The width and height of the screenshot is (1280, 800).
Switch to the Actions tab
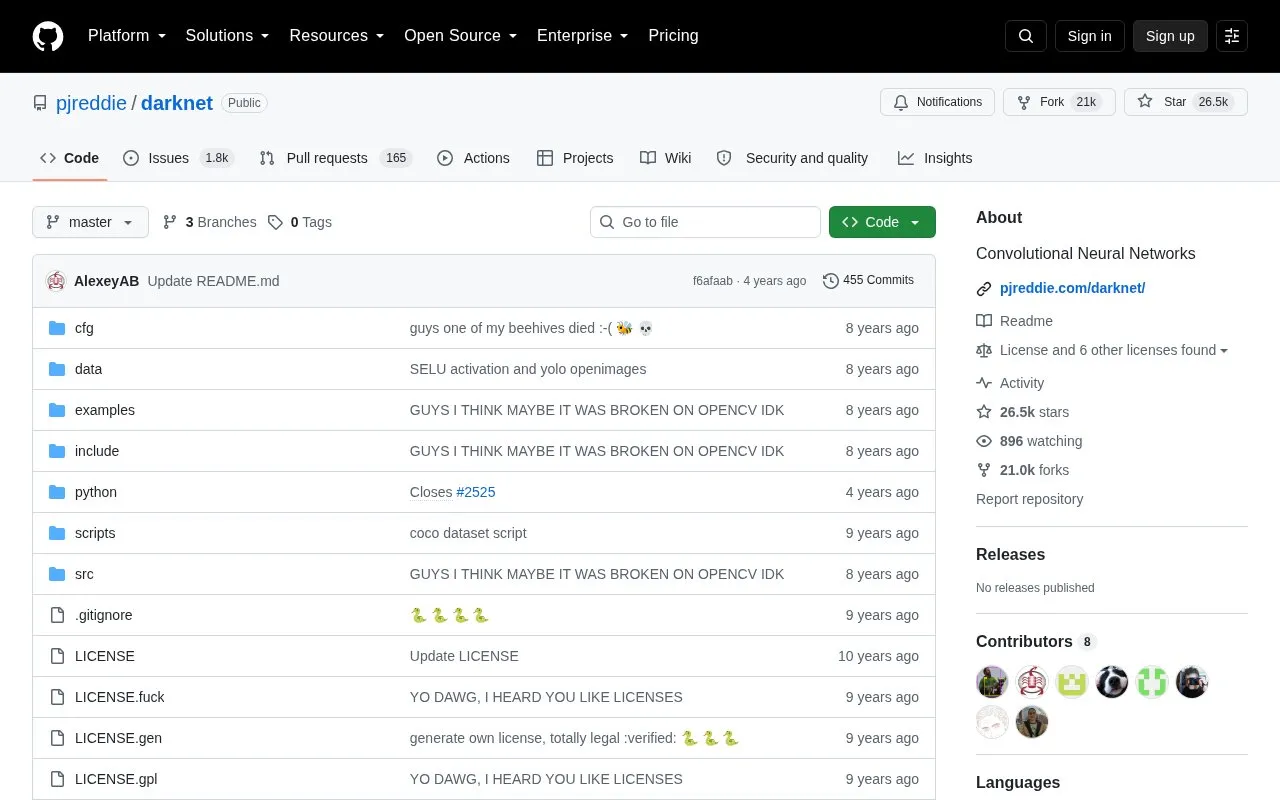tap(473, 158)
